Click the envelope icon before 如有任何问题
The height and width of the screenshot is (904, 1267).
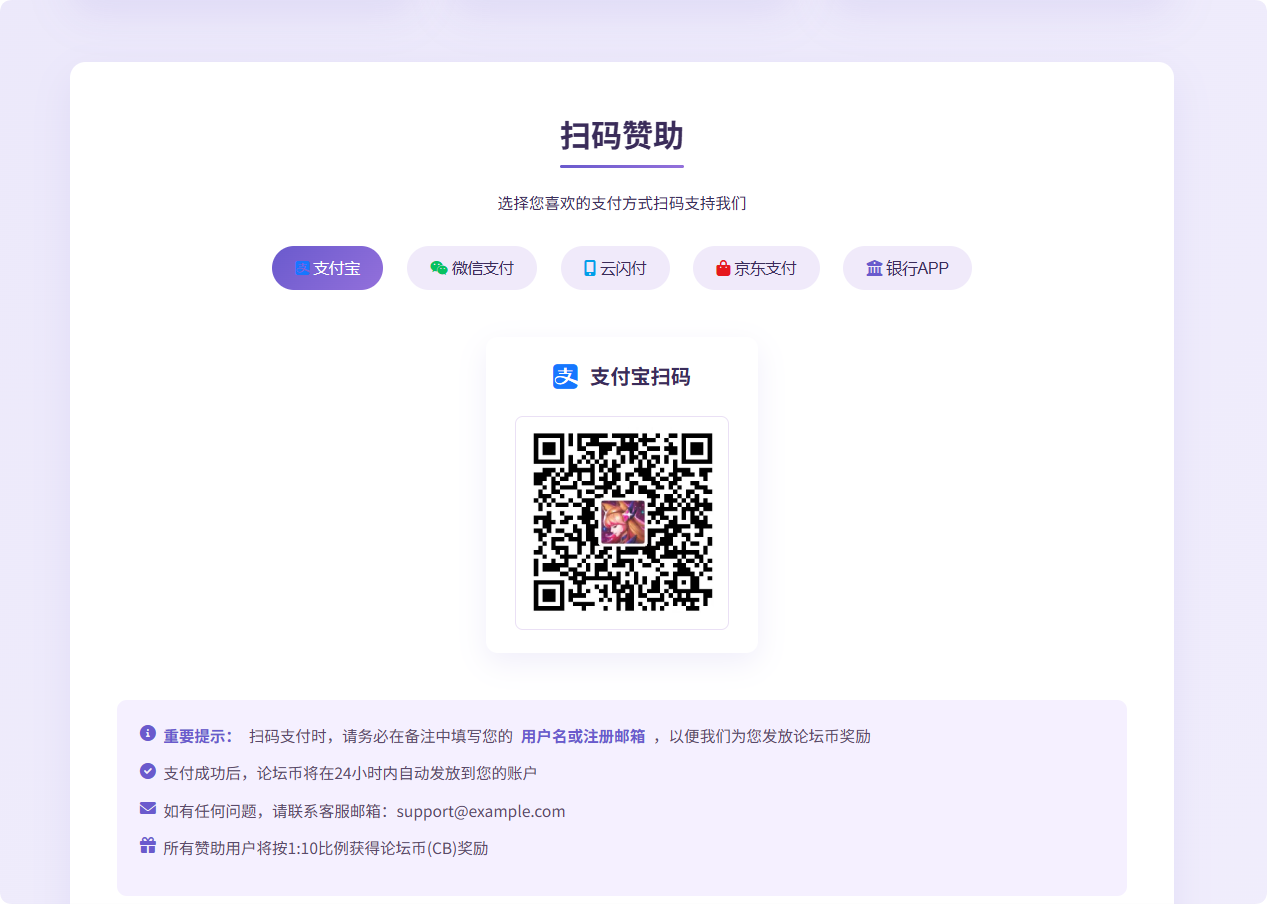[x=148, y=808]
